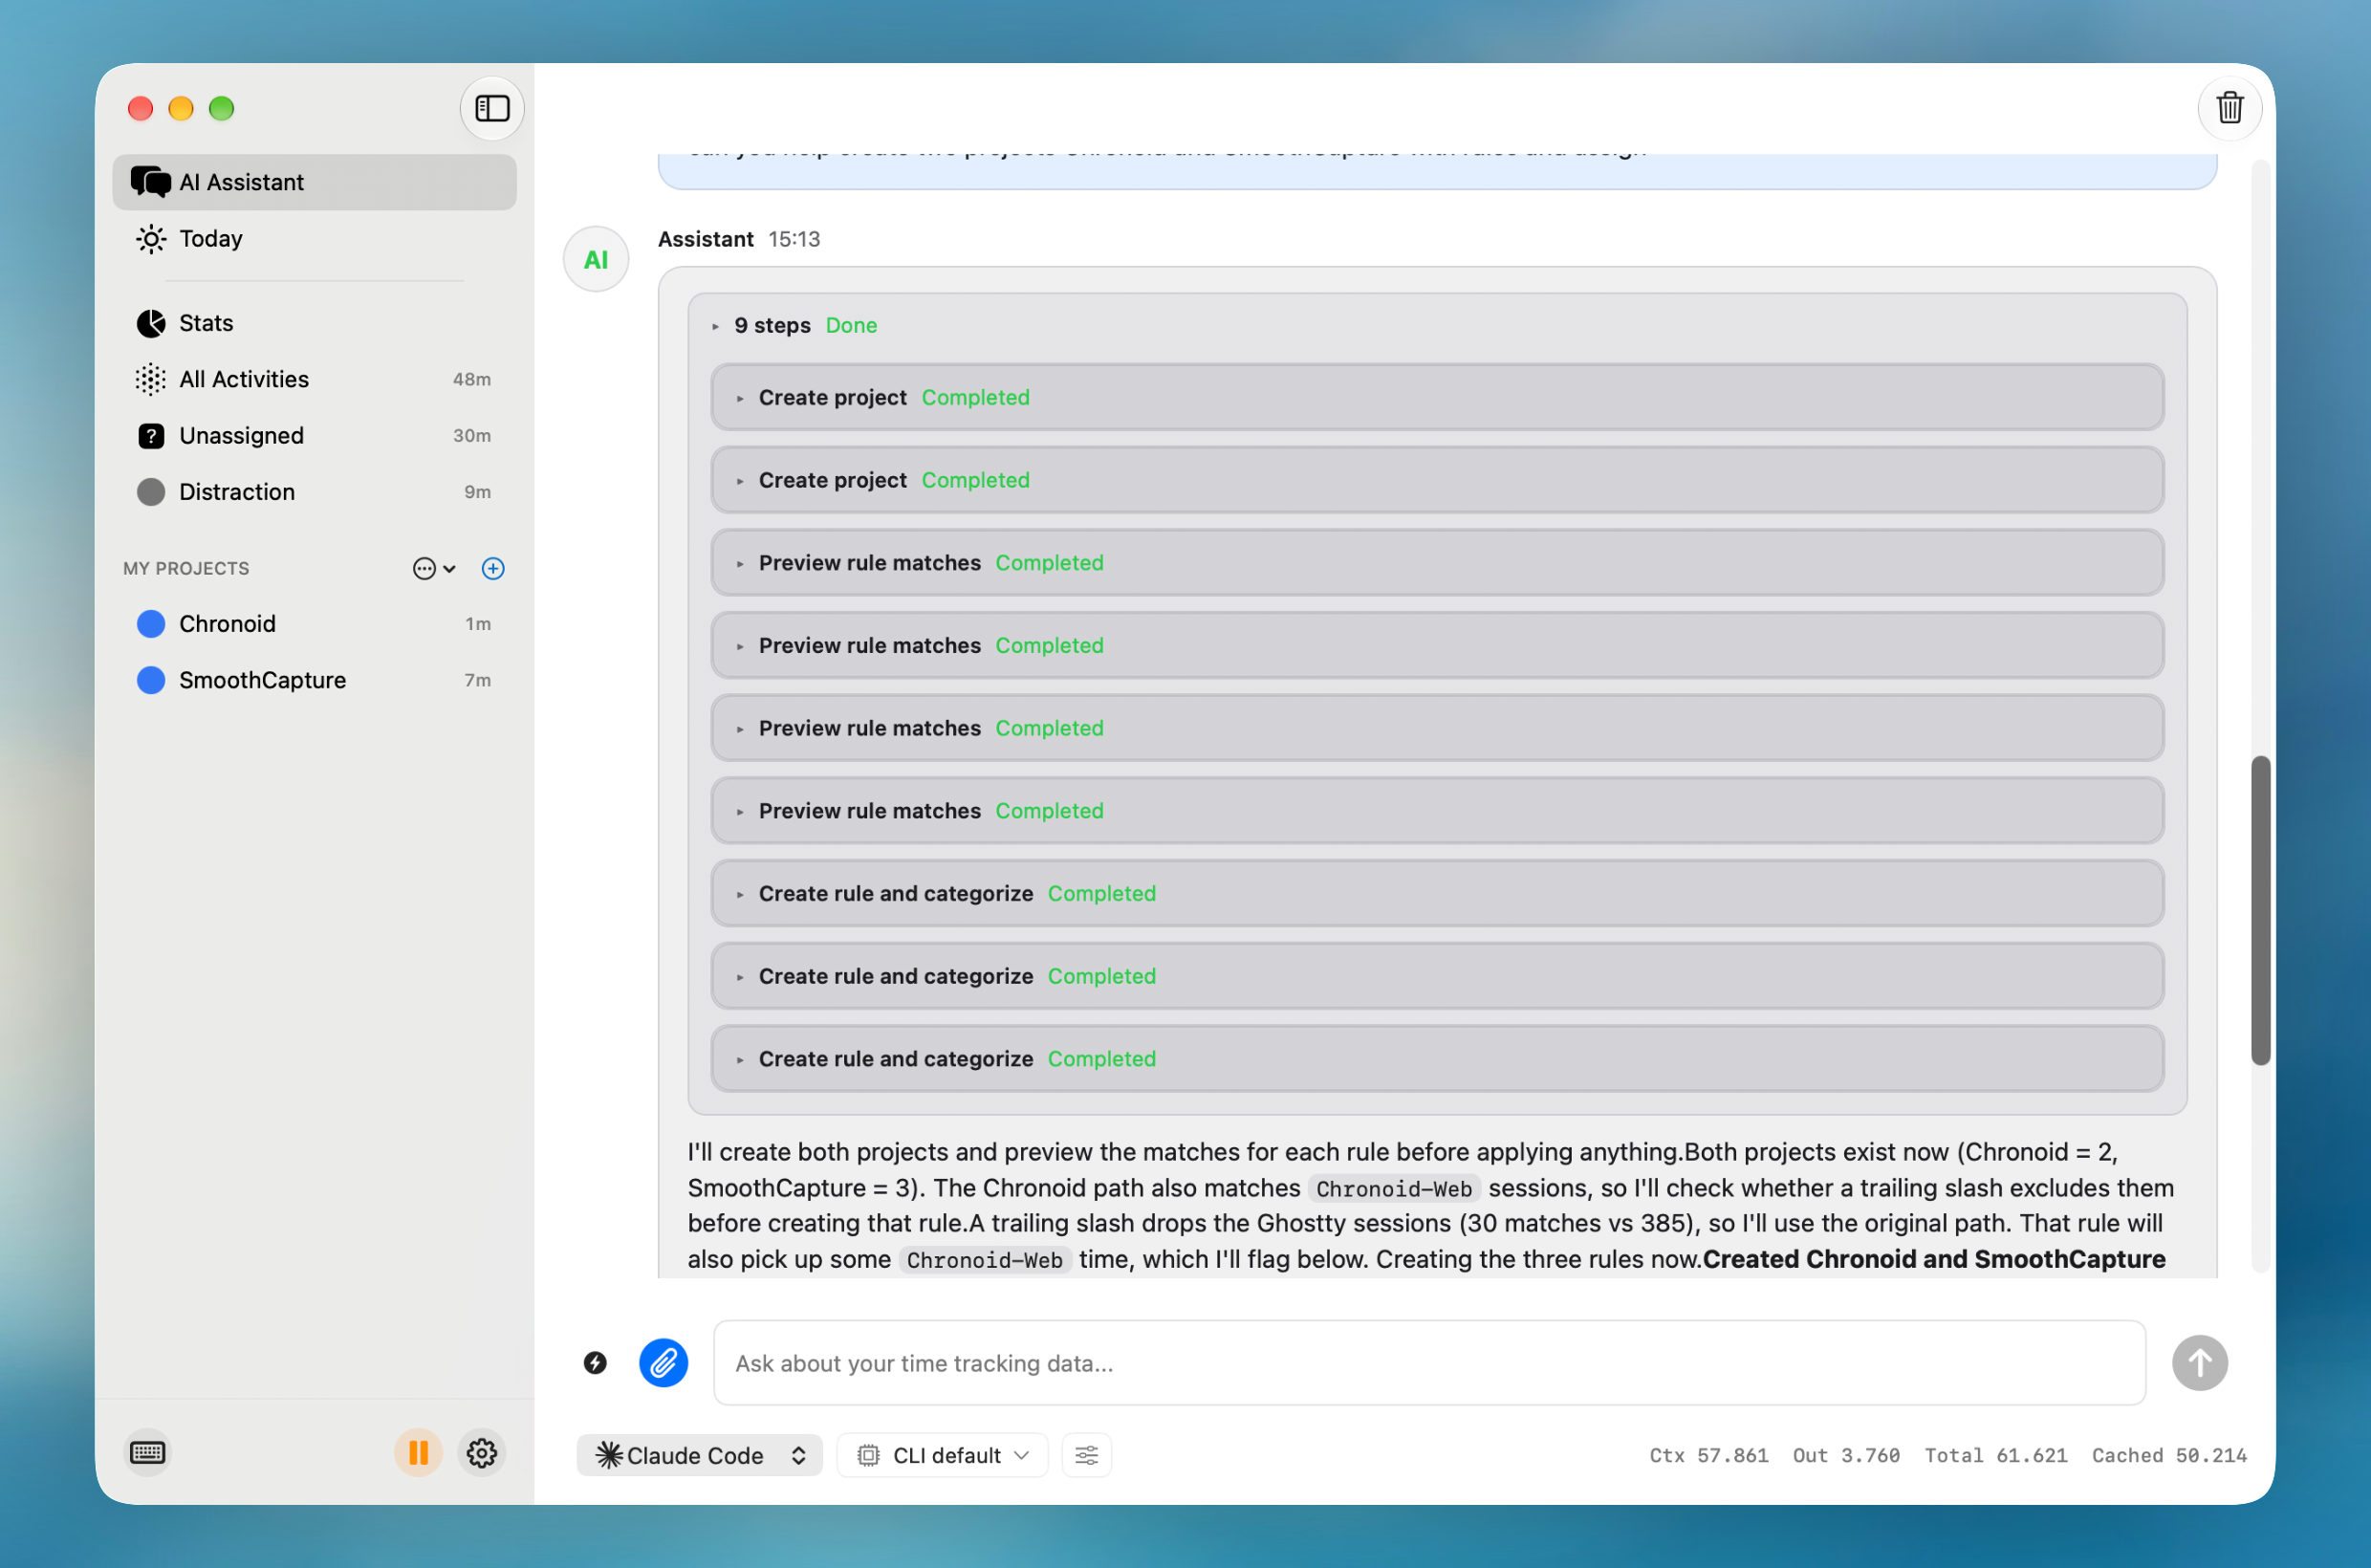2371x1568 pixels.
Task: Select the SmoothCapture project
Action: pyautogui.click(x=314, y=681)
